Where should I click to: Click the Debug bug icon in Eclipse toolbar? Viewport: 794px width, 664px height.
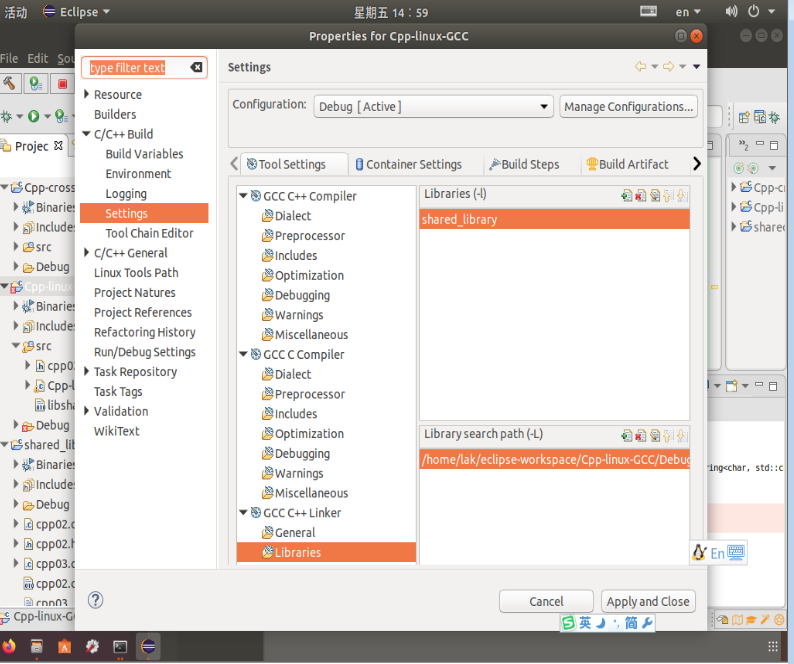(x=7, y=116)
